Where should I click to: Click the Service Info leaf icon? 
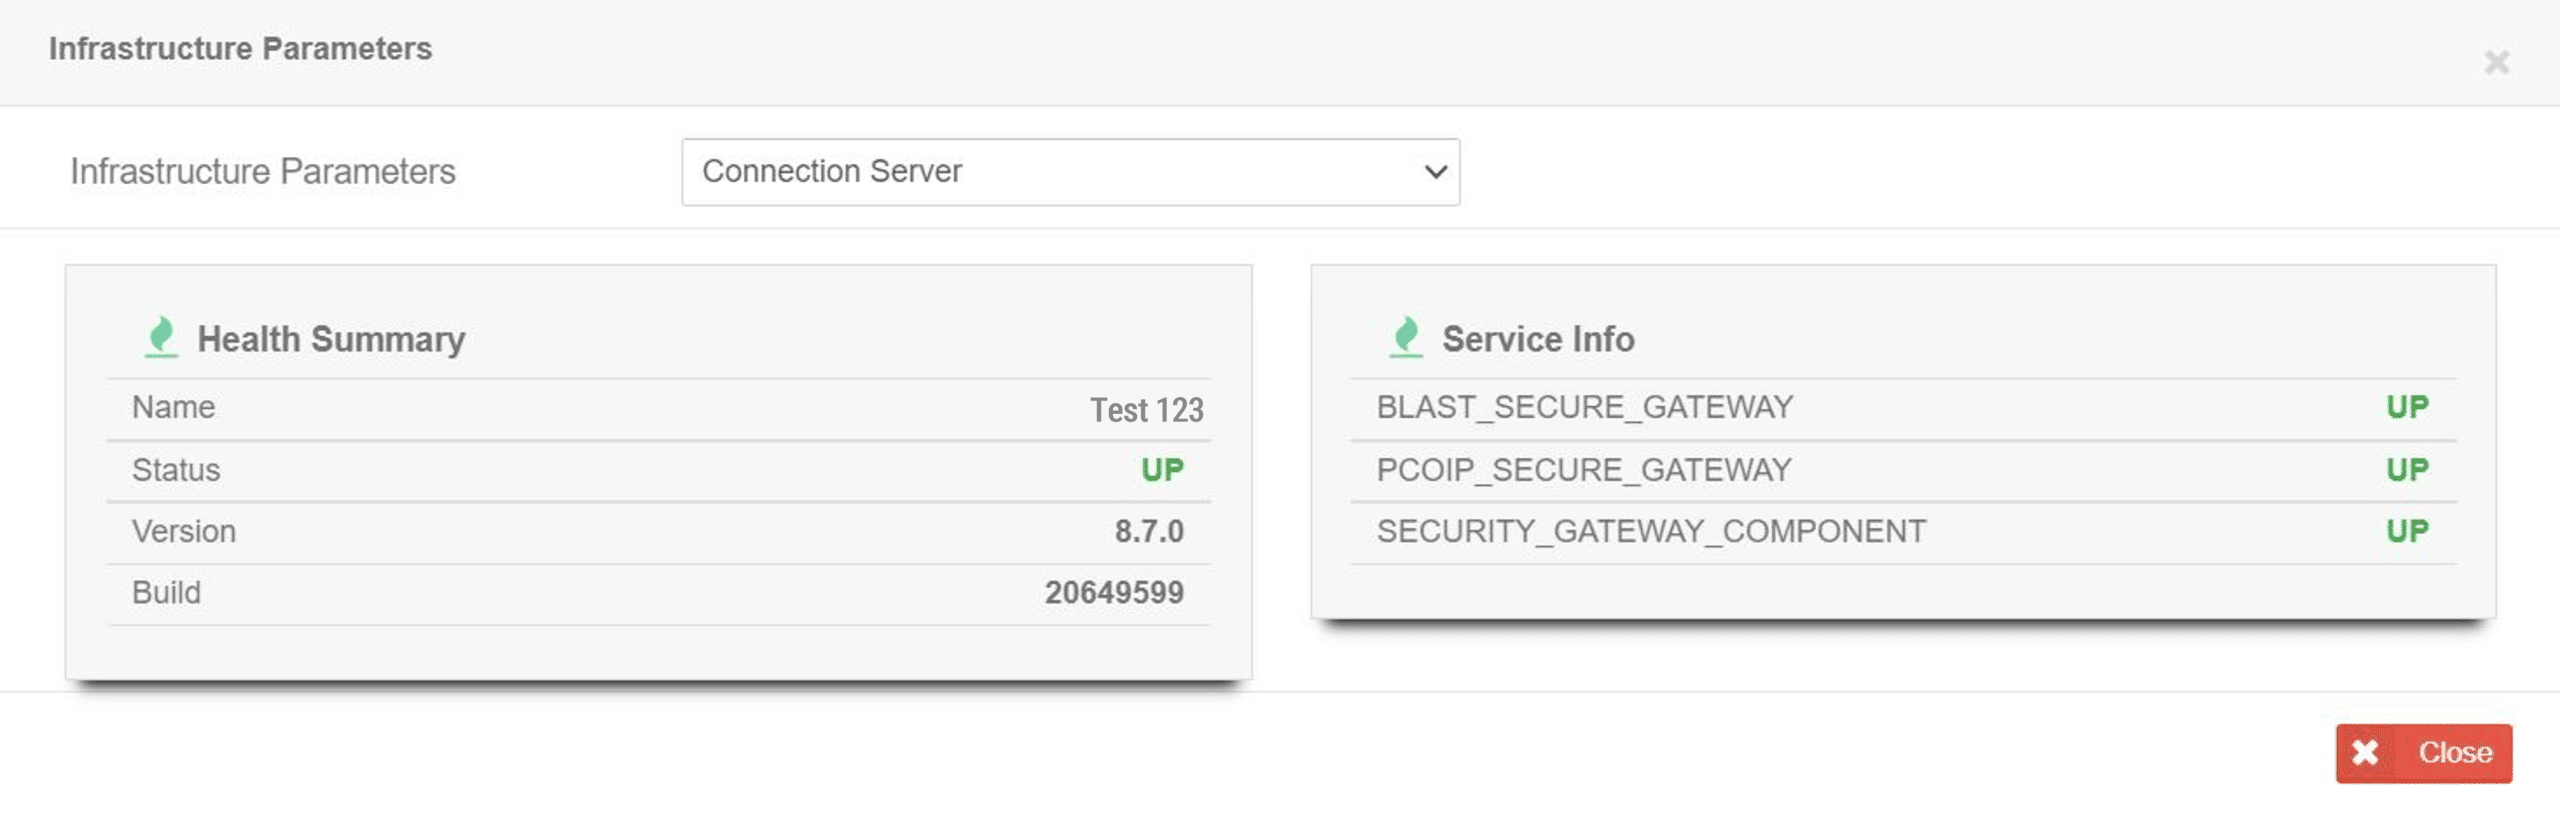click(x=1406, y=337)
